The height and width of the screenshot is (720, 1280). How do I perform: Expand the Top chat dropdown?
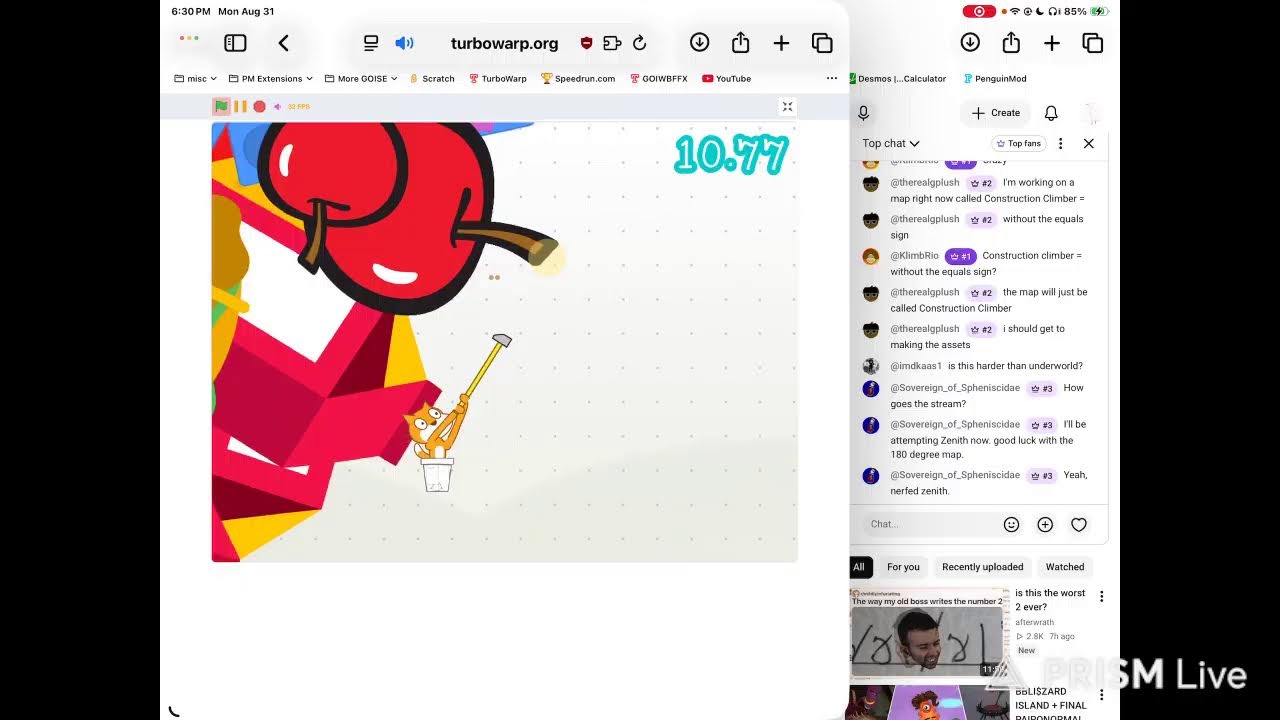pos(891,143)
